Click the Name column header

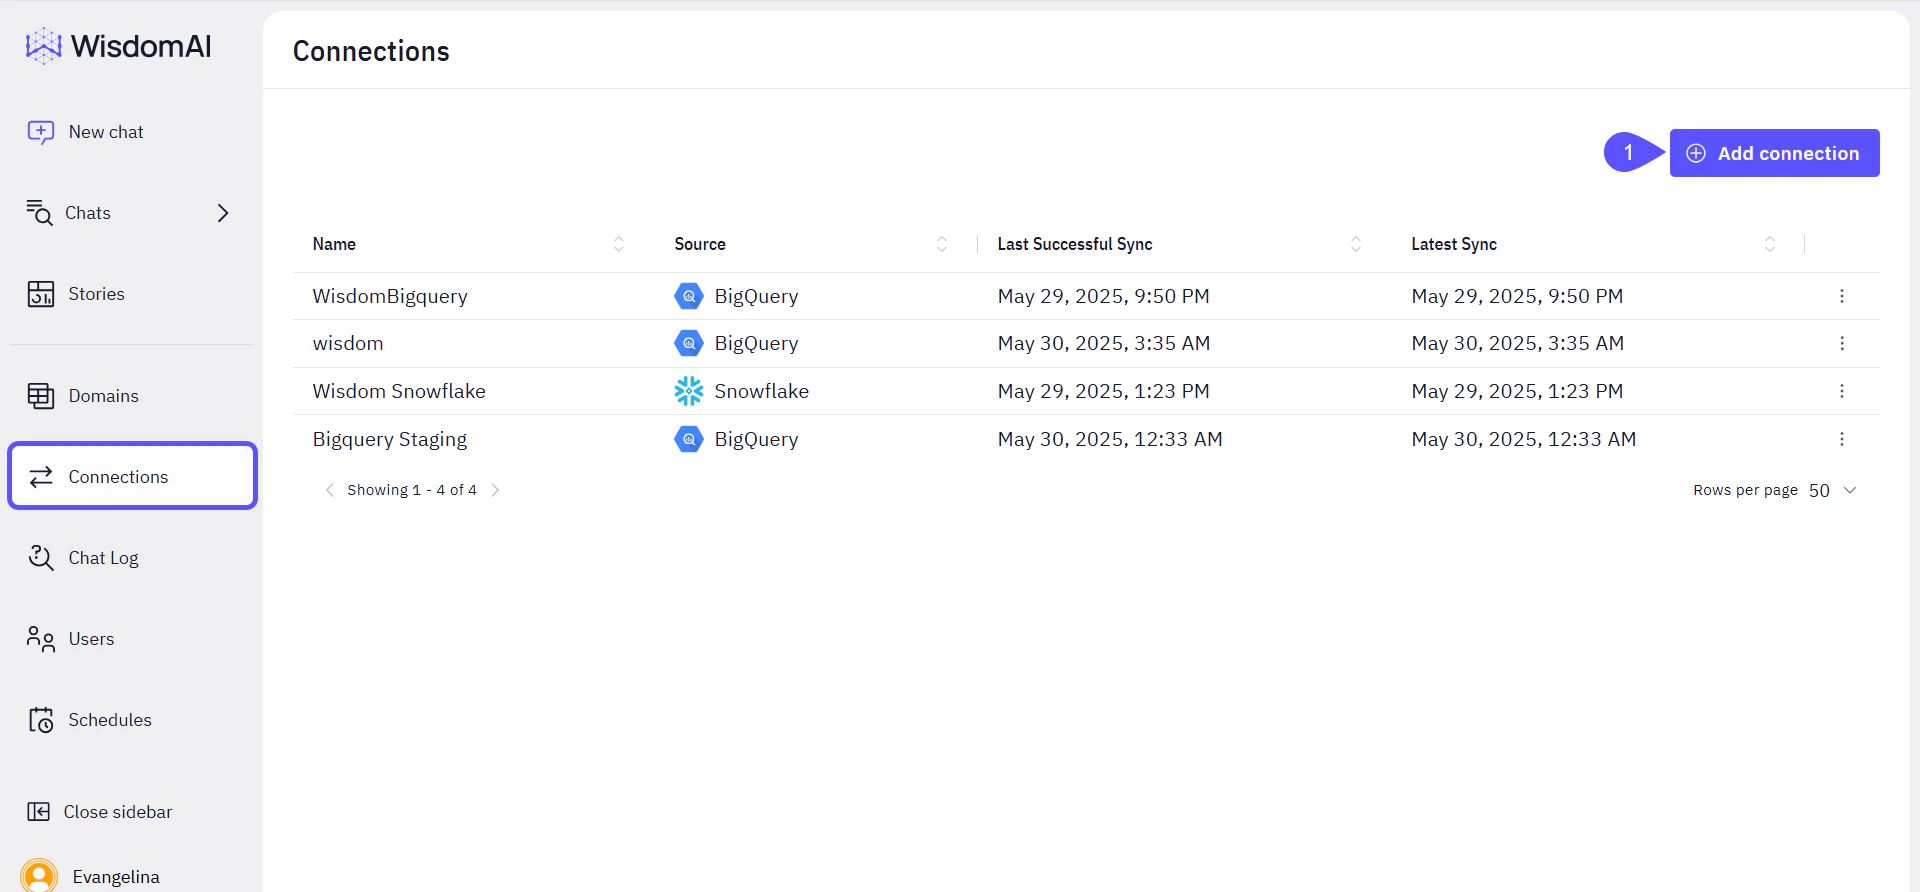click(x=334, y=244)
